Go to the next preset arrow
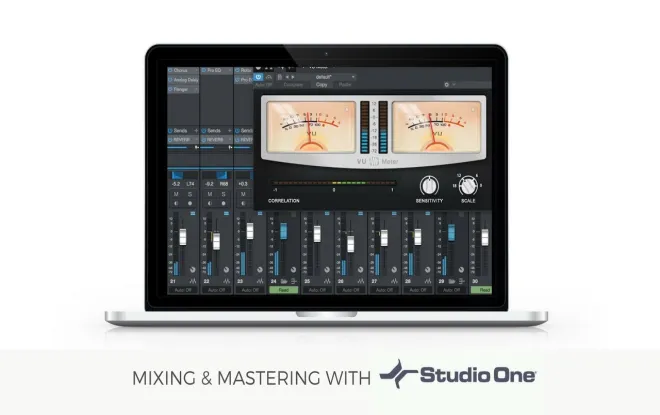The image size is (660, 415). pos(293,77)
